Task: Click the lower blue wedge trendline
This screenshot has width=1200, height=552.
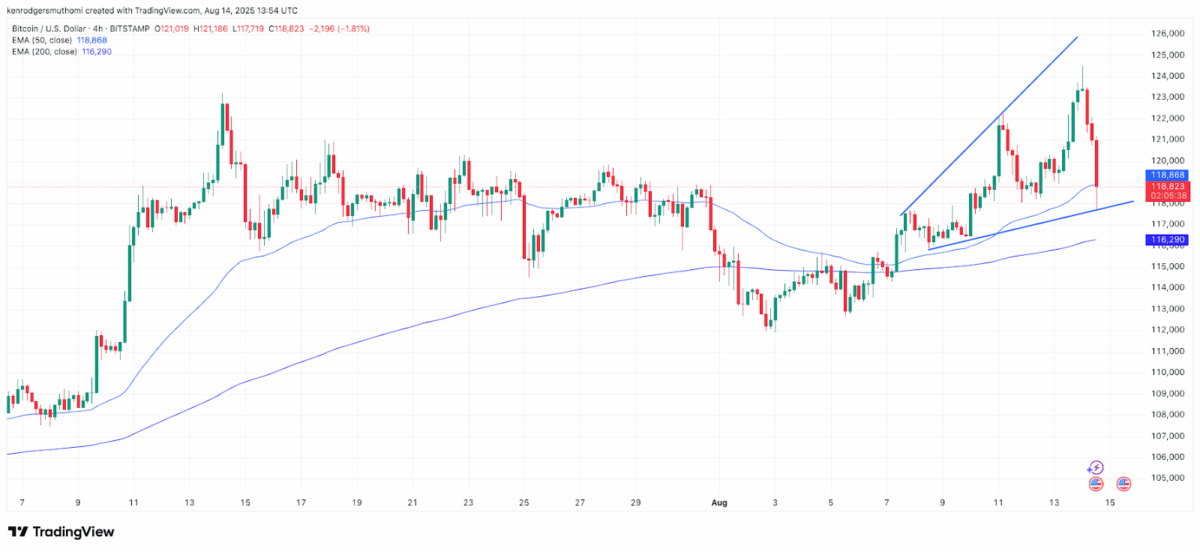Action: (x=1030, y=225)
